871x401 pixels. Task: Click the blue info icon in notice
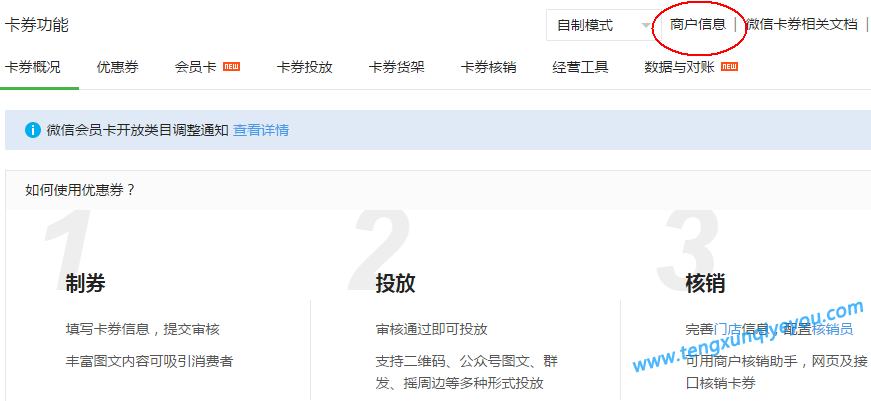[33, 131]
